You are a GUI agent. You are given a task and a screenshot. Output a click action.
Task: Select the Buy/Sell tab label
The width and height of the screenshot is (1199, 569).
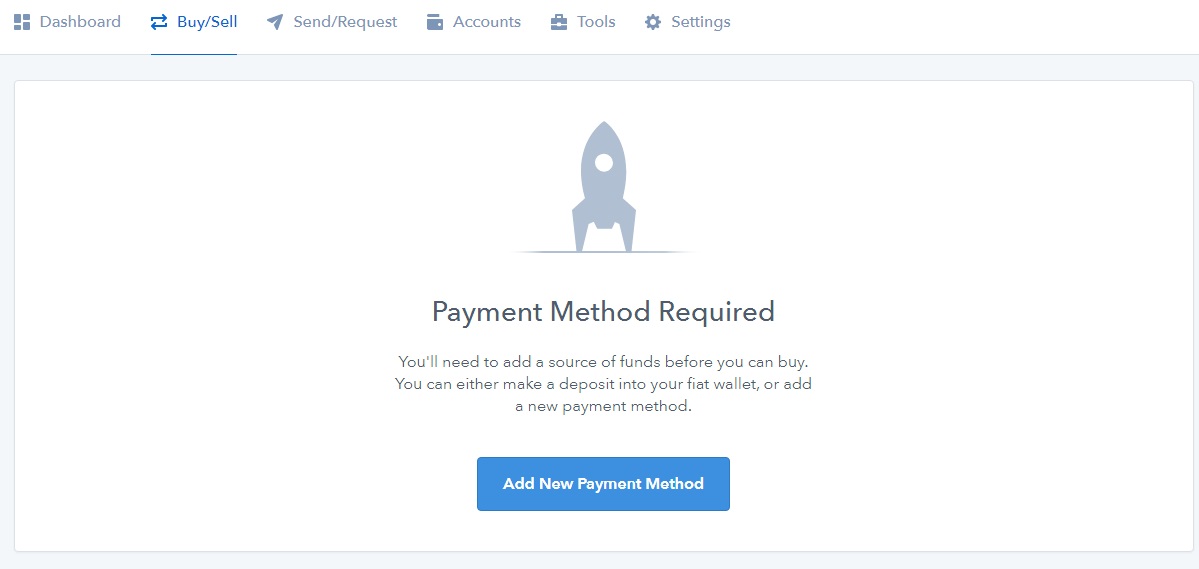pyautogui.click(x=207, y=22)
